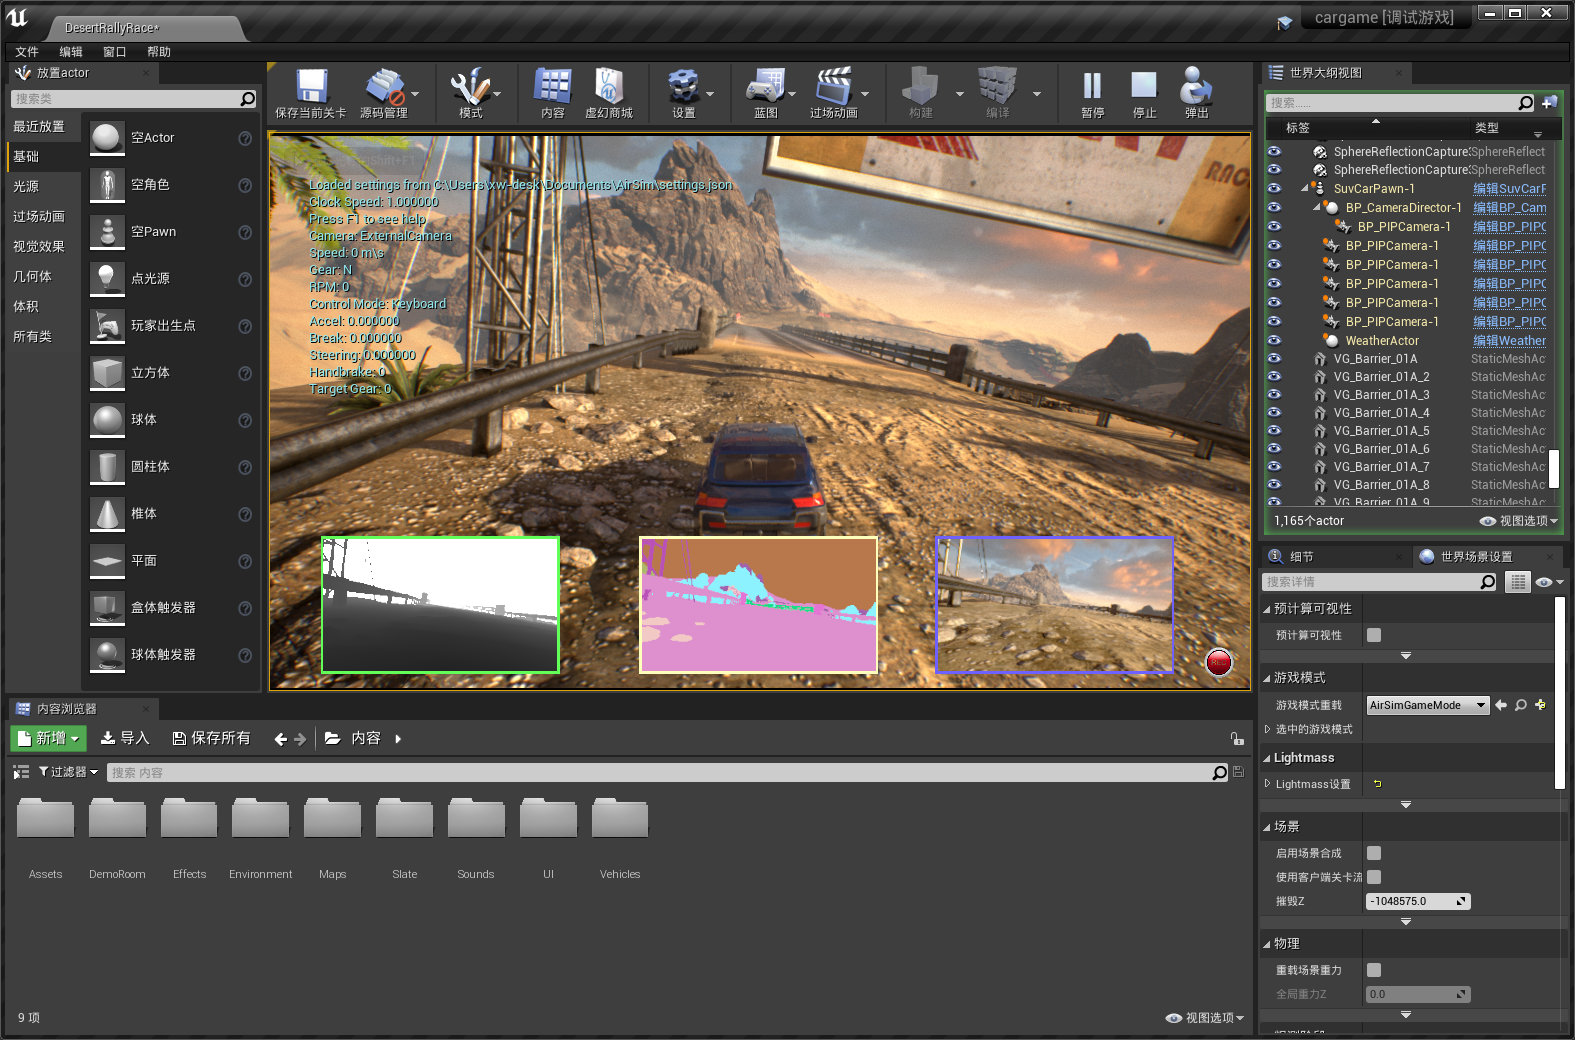
Task: Browse to the selected game mode
Action: tap(1521, 705)
